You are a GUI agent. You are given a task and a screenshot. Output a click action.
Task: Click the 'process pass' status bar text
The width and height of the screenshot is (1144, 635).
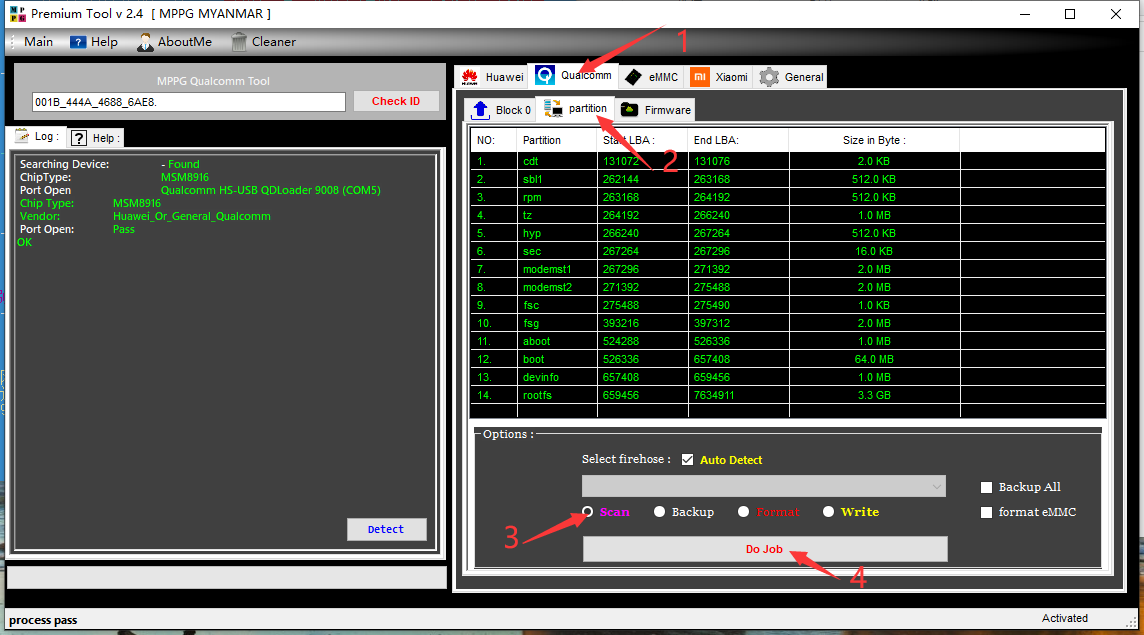[43, 620]
